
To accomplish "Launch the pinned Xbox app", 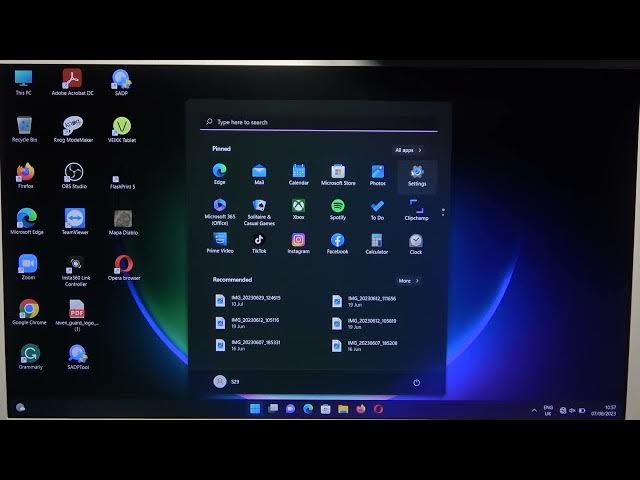I will point(298,209).
